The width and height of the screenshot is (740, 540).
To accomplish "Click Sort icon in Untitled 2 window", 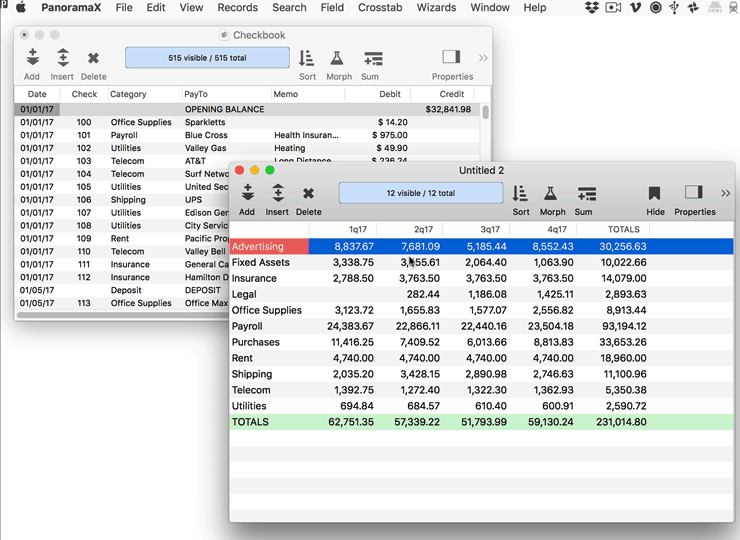I will coord(520,193).
